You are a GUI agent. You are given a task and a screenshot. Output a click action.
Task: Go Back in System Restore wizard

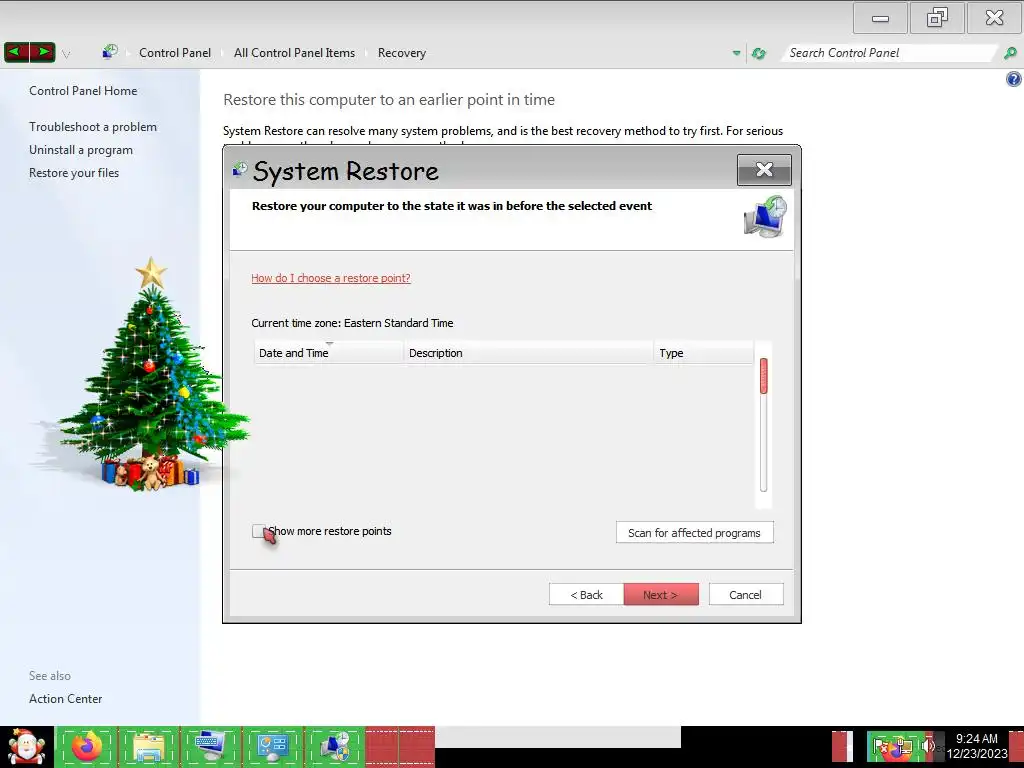(586, 594)
